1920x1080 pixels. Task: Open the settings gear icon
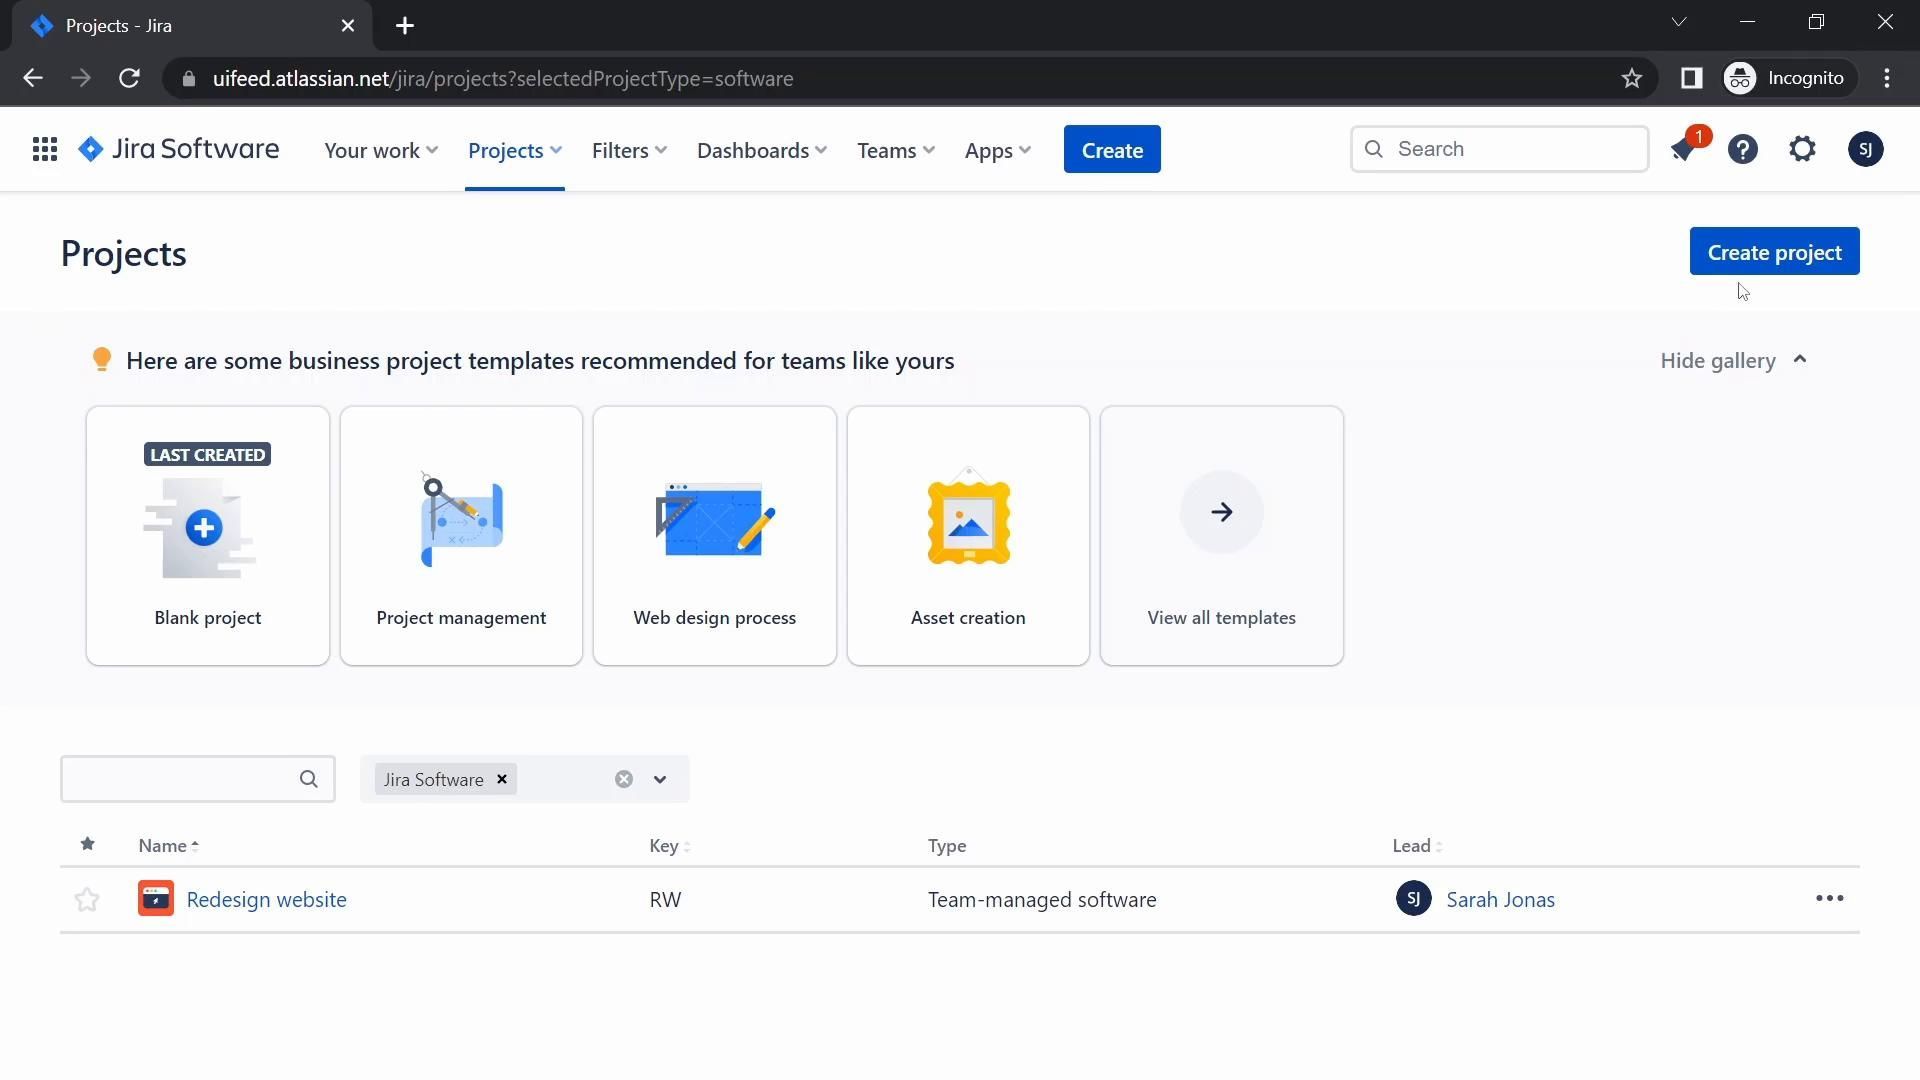click(x=1802, y=150)
